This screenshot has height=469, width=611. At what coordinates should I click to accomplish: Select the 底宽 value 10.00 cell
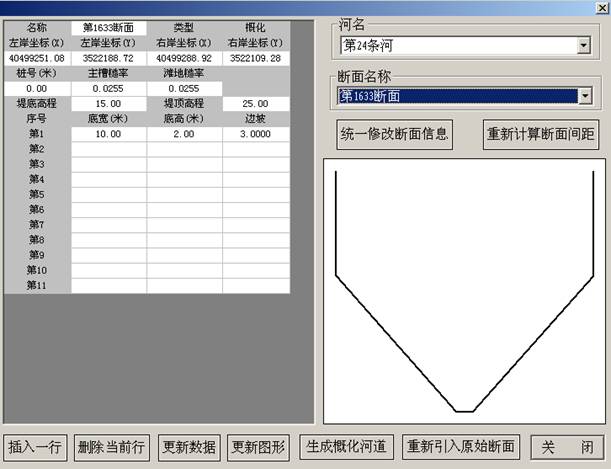[x=109, y=134]
